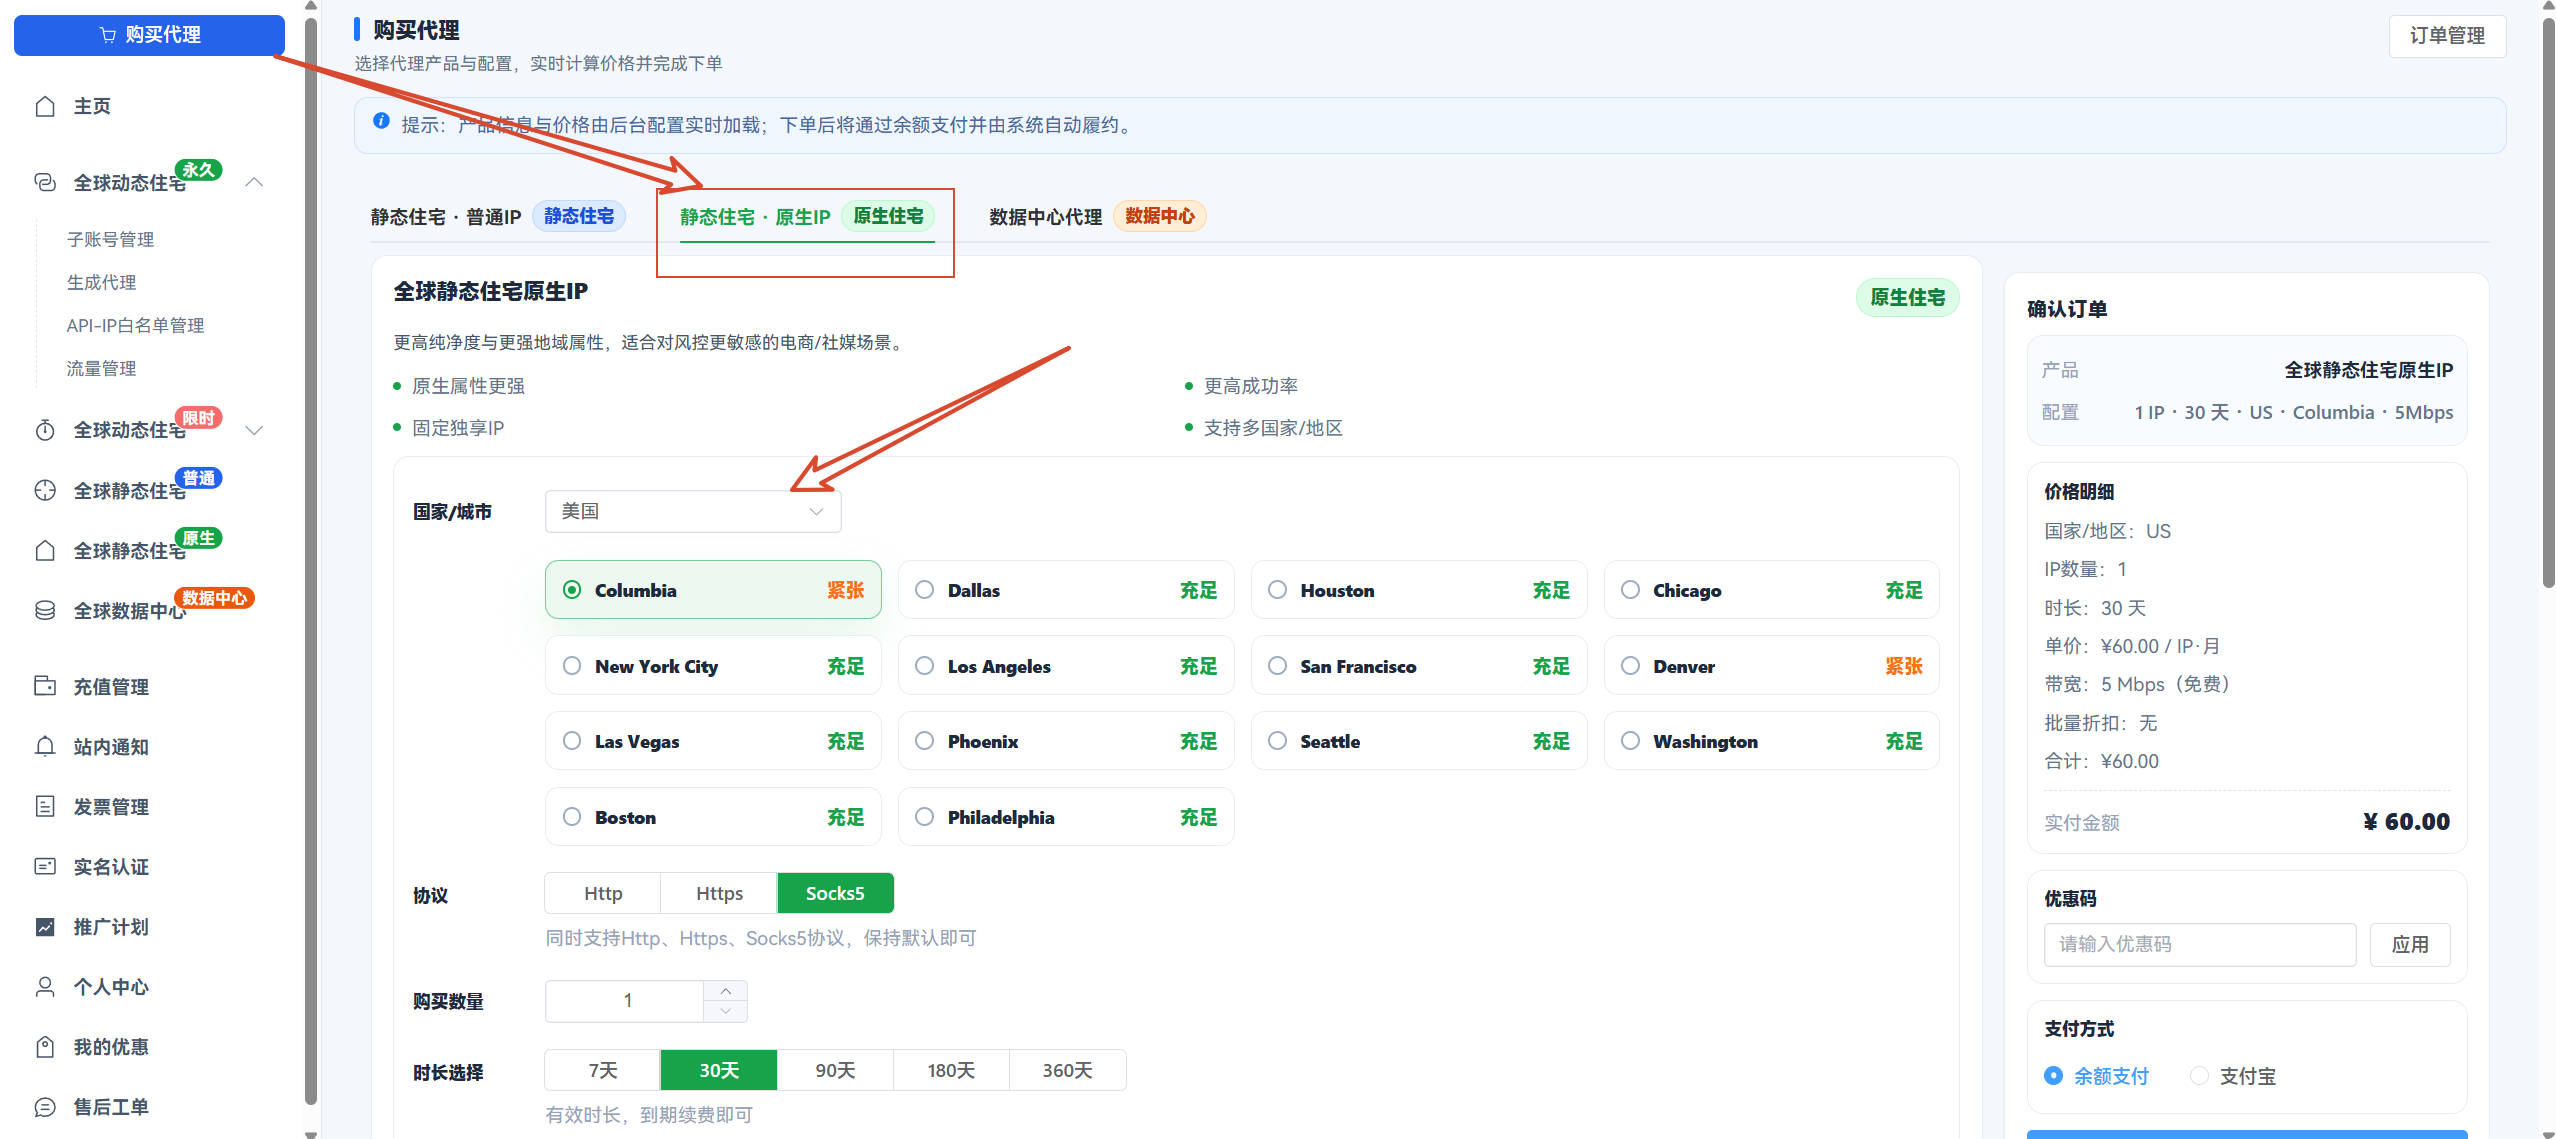2556x1139 pixels.
Task: Click the ID card icon for 实名认证
Action: [45, 866]
